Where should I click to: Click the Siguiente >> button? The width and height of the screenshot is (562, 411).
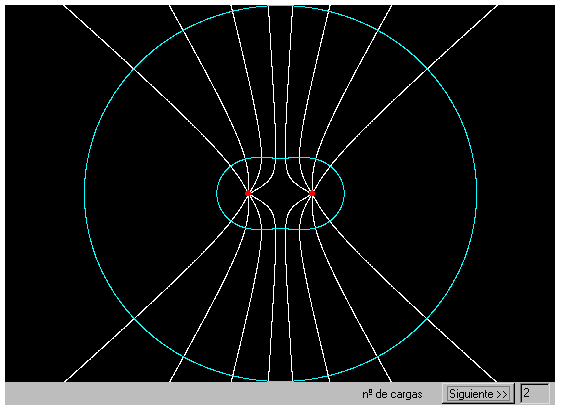coord(478,394)
